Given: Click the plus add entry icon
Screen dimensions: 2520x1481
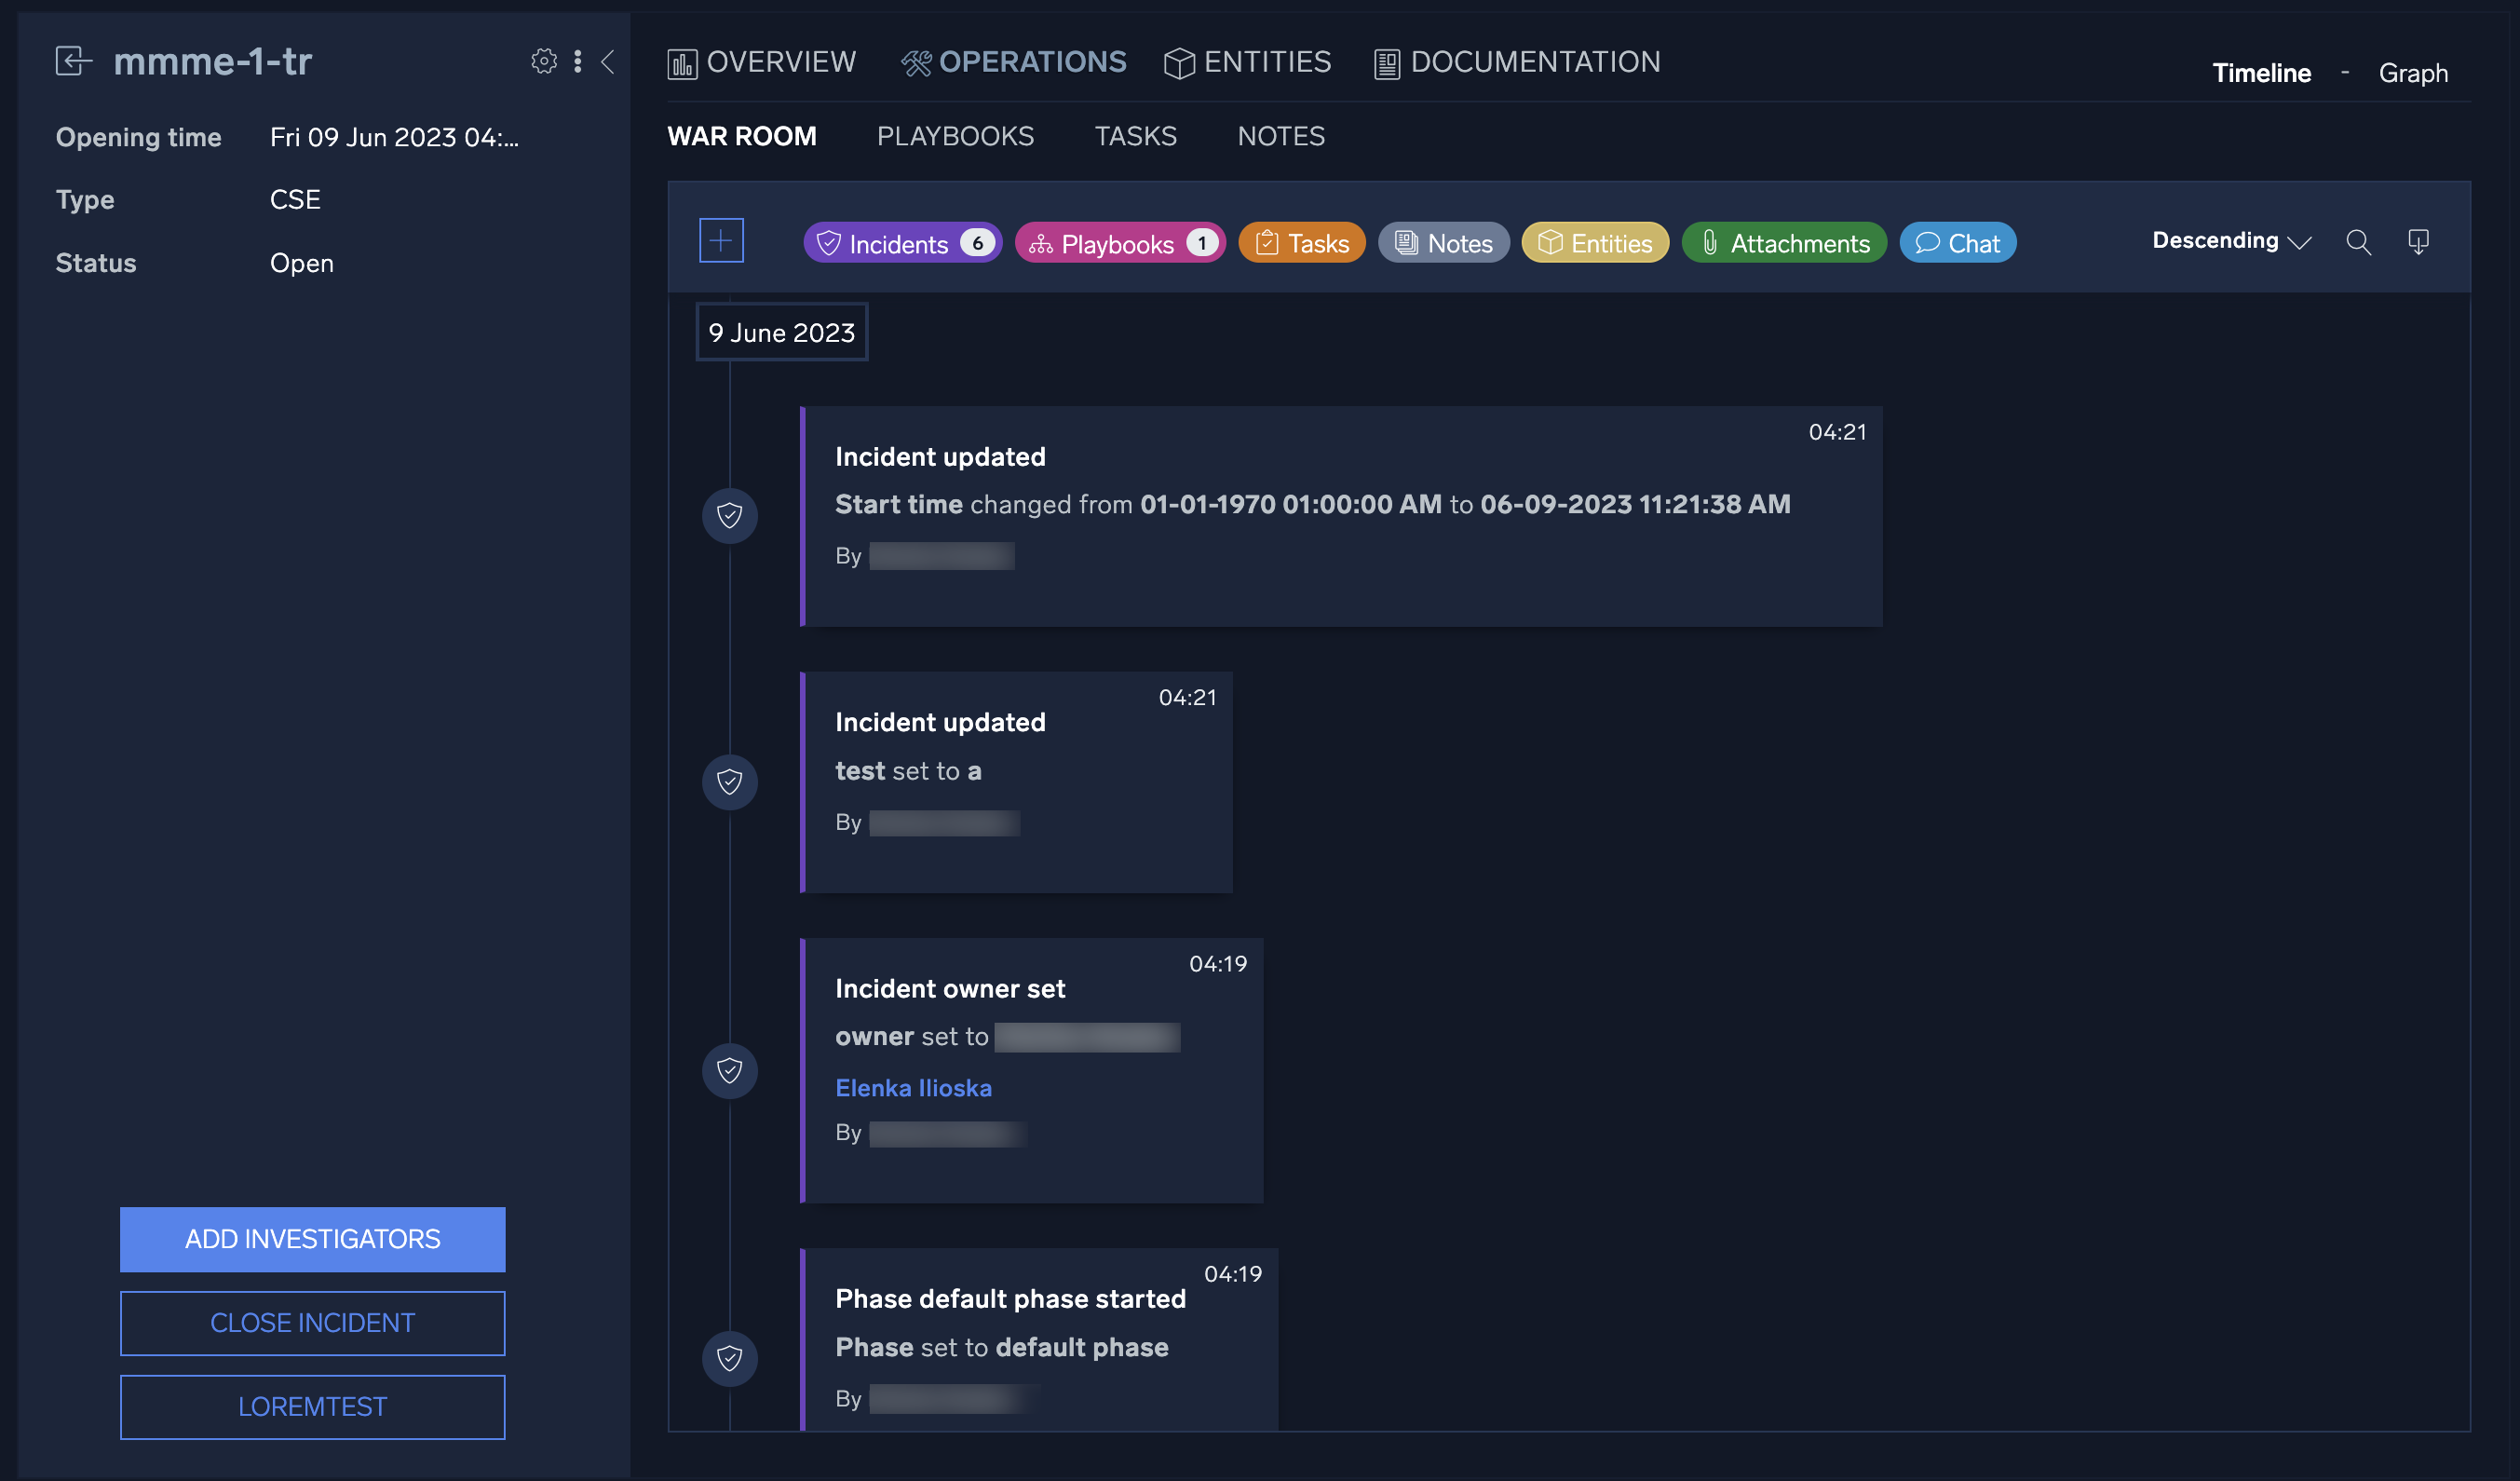Looking at the screenshot, I should pos(721,241).
